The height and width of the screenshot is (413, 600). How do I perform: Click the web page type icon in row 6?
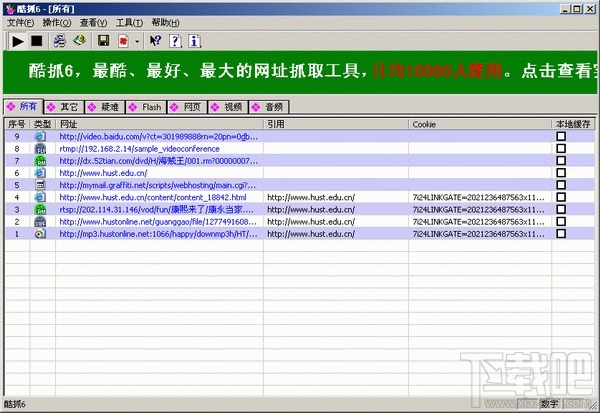40,173
